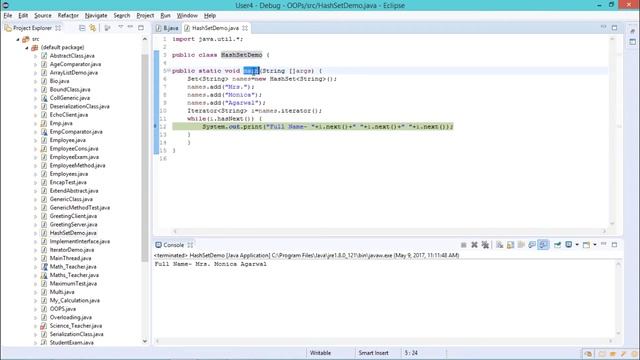The image size is (640, 360).
Task: Toggle Link with Editor in Project Explorer
Action: (93, 28)
